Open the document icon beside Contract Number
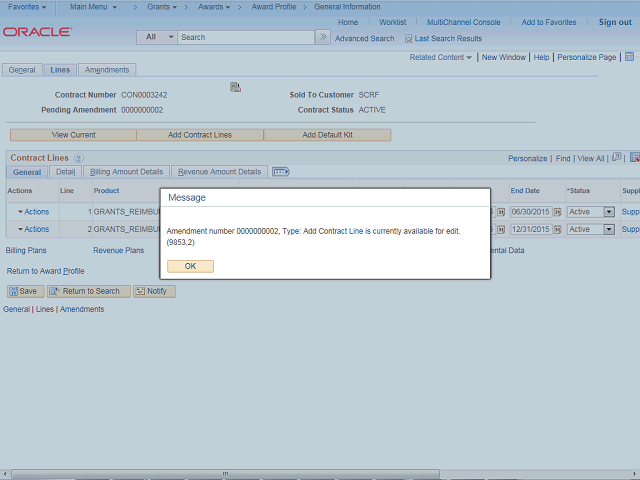Screen dimensions: 640x480 (235, 87)
